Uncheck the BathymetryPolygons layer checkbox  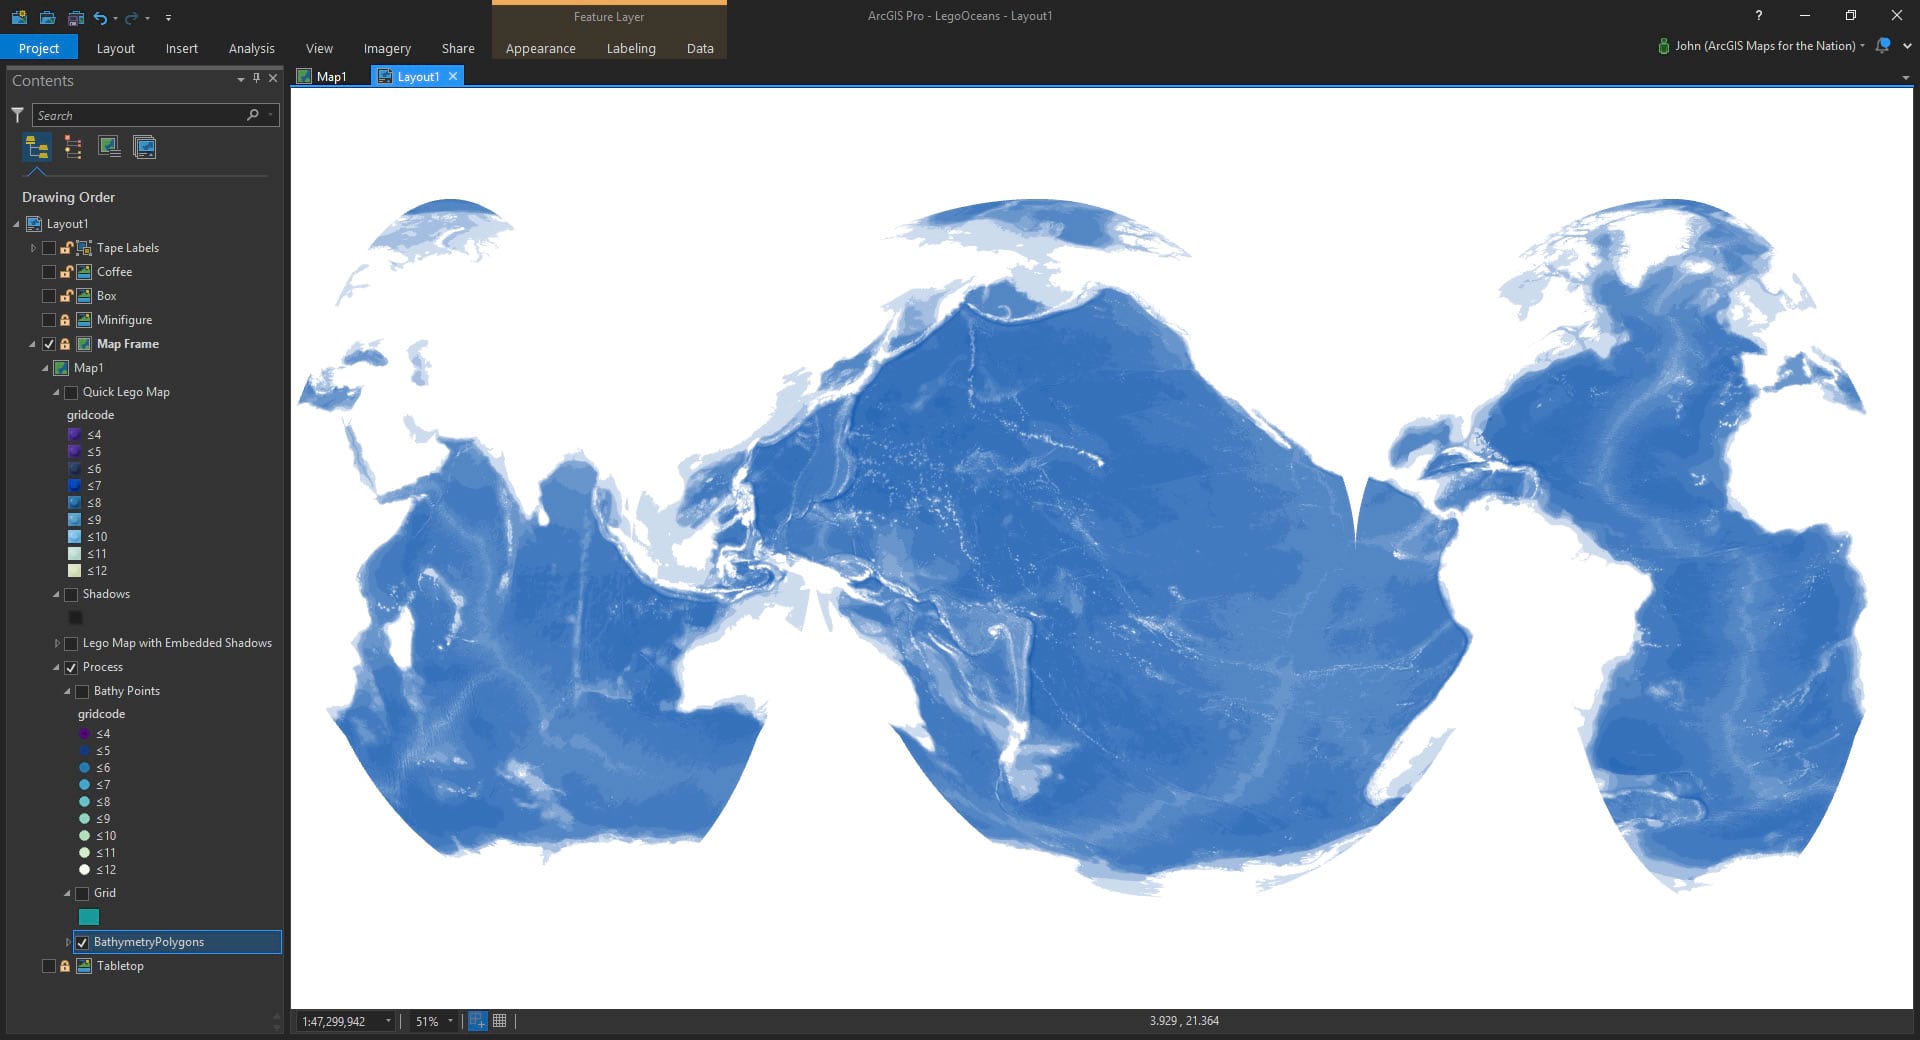pyautogui.click(x=82, y=942)
